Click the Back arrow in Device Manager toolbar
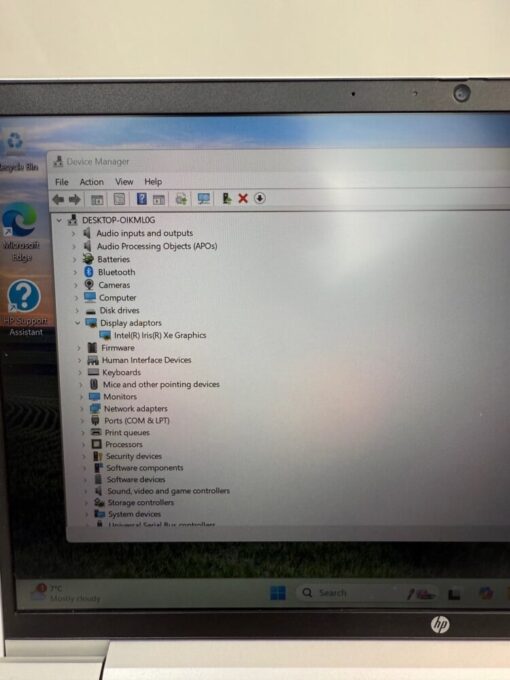This screenshot has width=510, height=680. click(x=58, y=199)
